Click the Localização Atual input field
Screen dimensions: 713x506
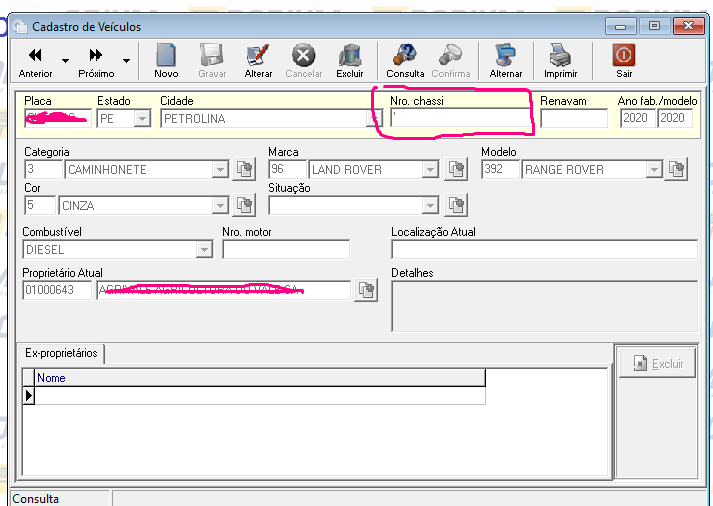pos(544,250)
